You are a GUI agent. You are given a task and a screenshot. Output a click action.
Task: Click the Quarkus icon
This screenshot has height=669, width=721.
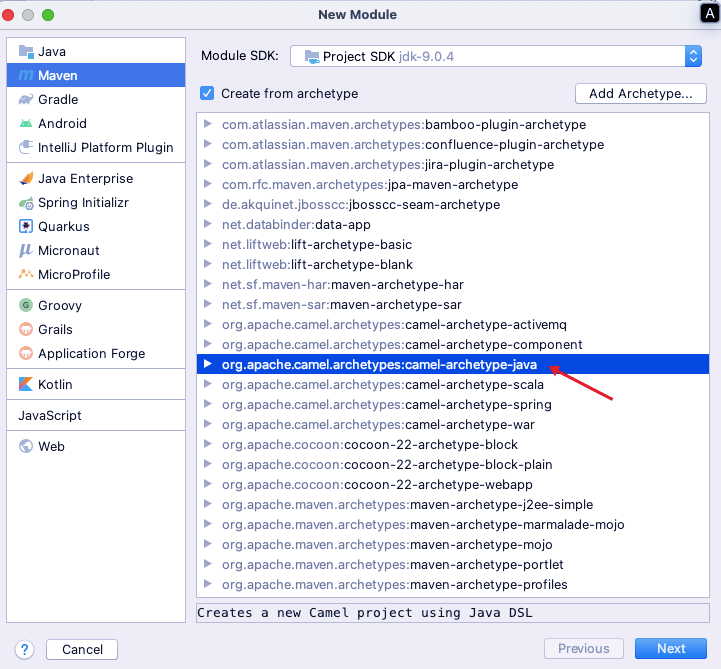[26, 226]
